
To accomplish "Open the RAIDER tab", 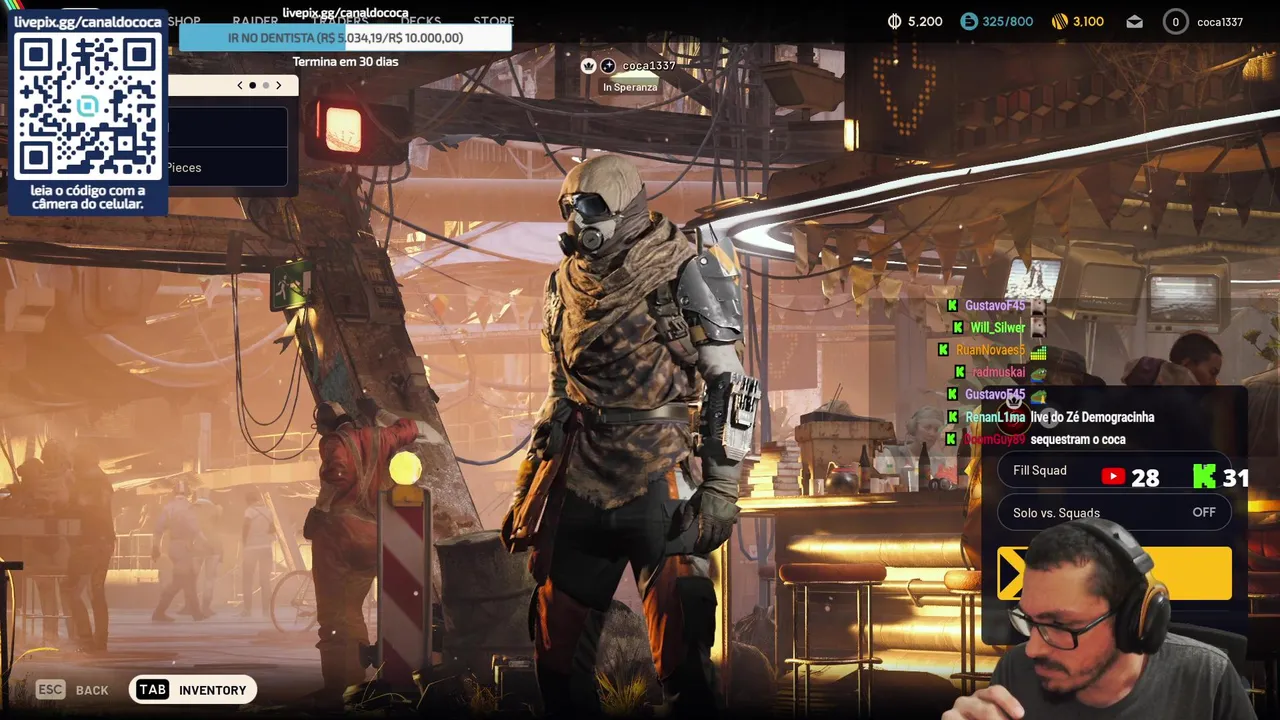I will click(255, 21).
